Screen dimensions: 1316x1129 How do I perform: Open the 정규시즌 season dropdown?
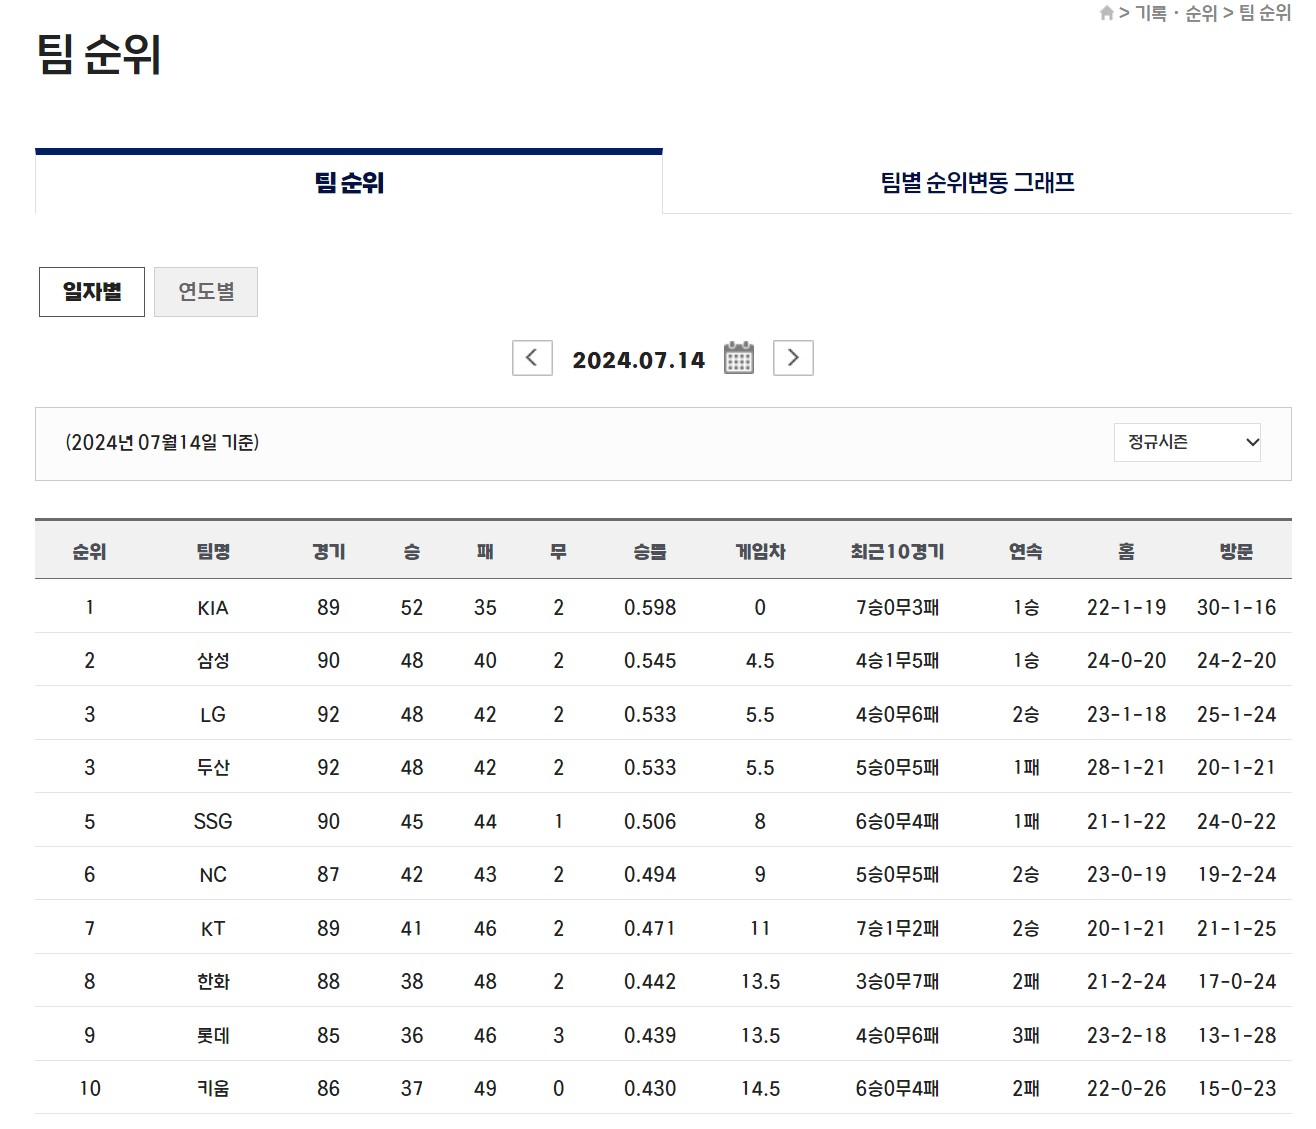coord(1187,442)
